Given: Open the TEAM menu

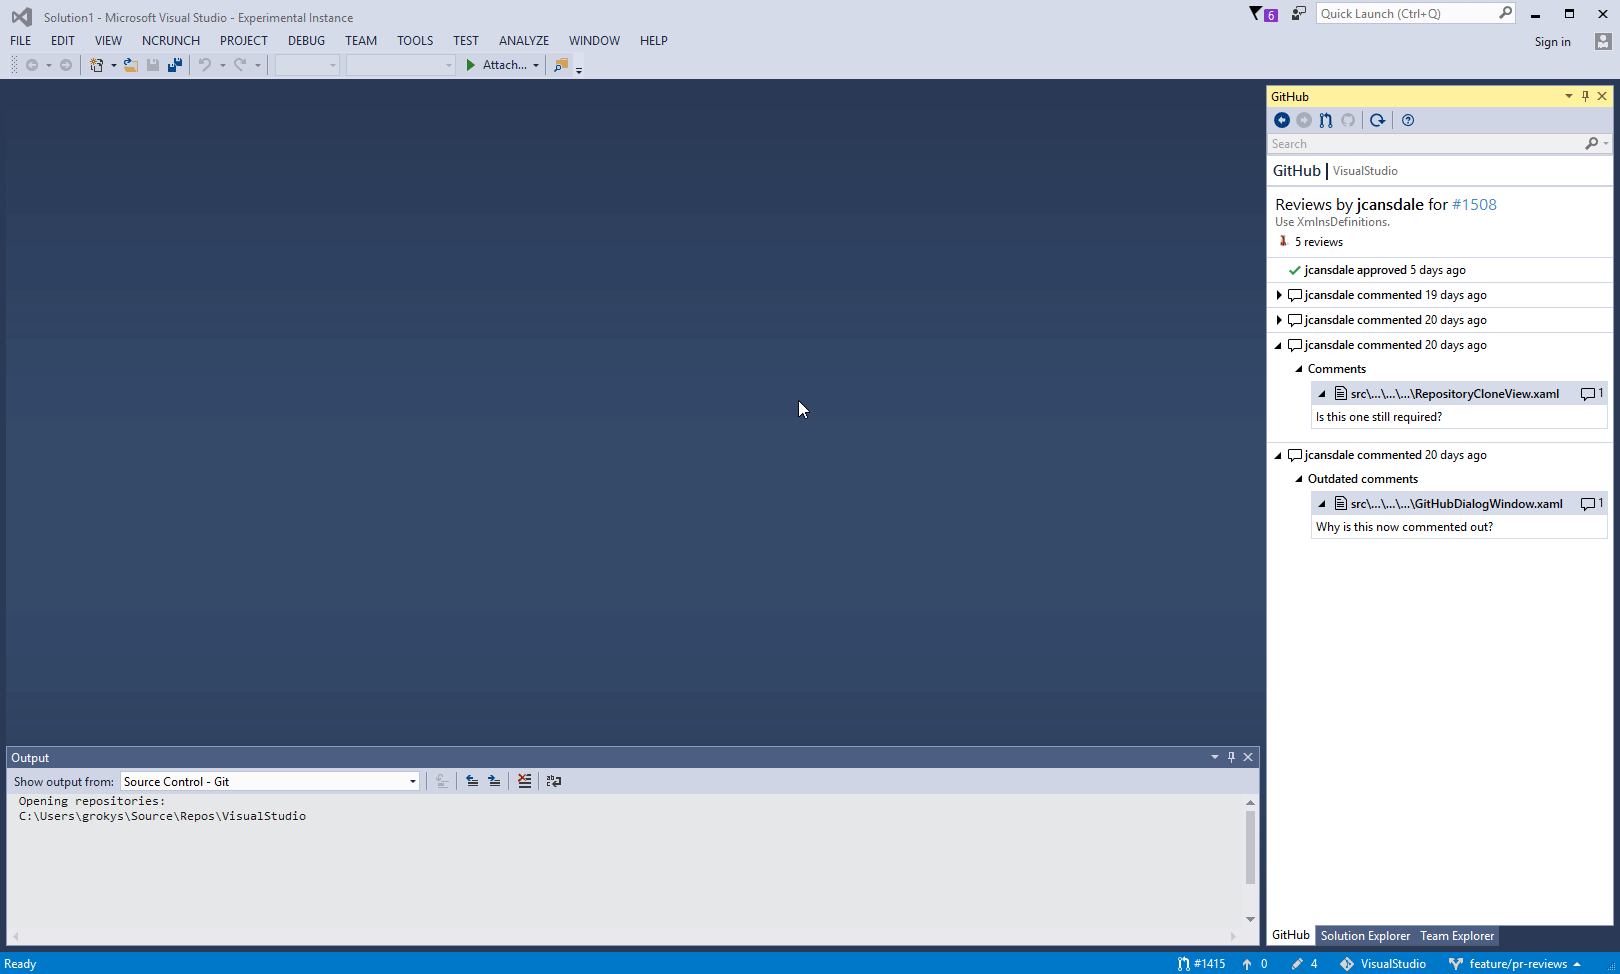Looking at the screenshot, I should [361, 41].
